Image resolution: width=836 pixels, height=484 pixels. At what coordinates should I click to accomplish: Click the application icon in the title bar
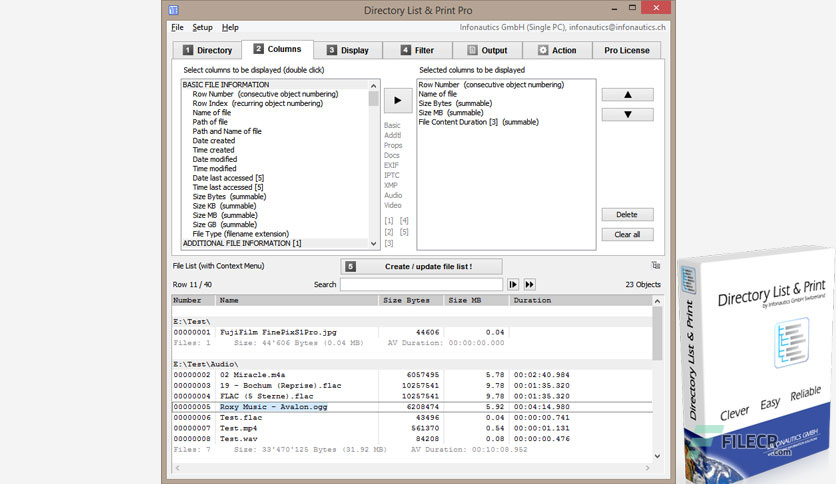173,10
